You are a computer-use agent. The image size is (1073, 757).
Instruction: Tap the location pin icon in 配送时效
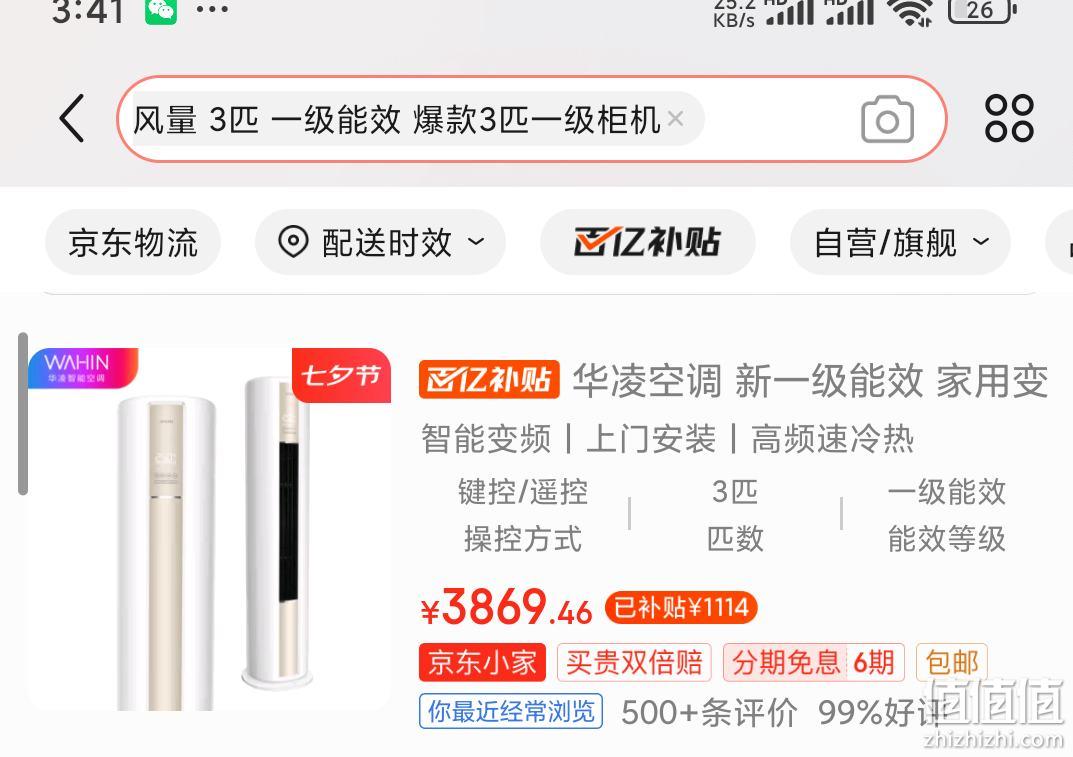coord(293,242)
